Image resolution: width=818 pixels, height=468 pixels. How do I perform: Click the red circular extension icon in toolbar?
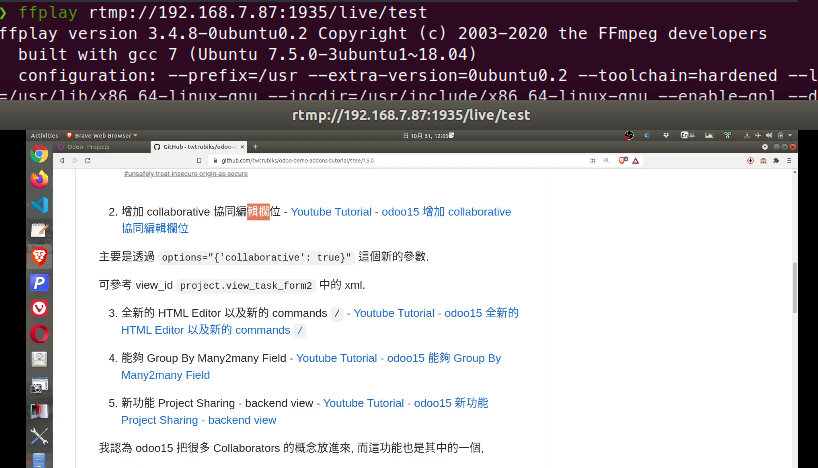750,161
